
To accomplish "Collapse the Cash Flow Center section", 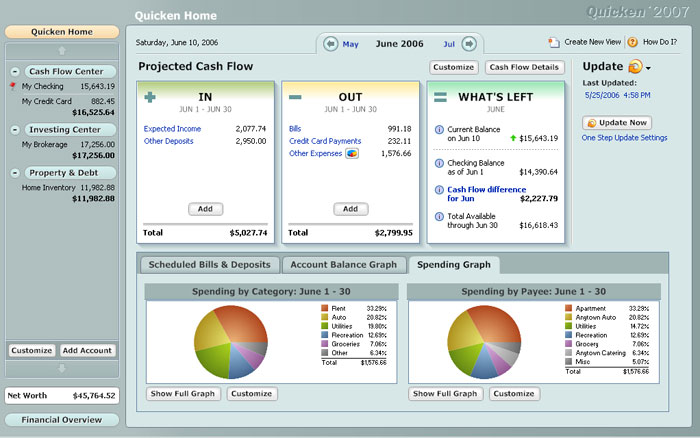I will coord(15,71).
